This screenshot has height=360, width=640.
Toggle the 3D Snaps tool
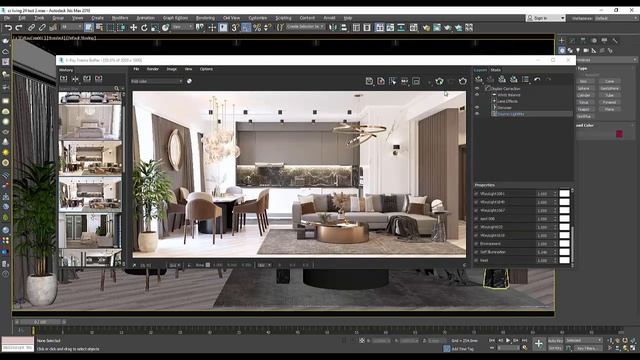235,28
